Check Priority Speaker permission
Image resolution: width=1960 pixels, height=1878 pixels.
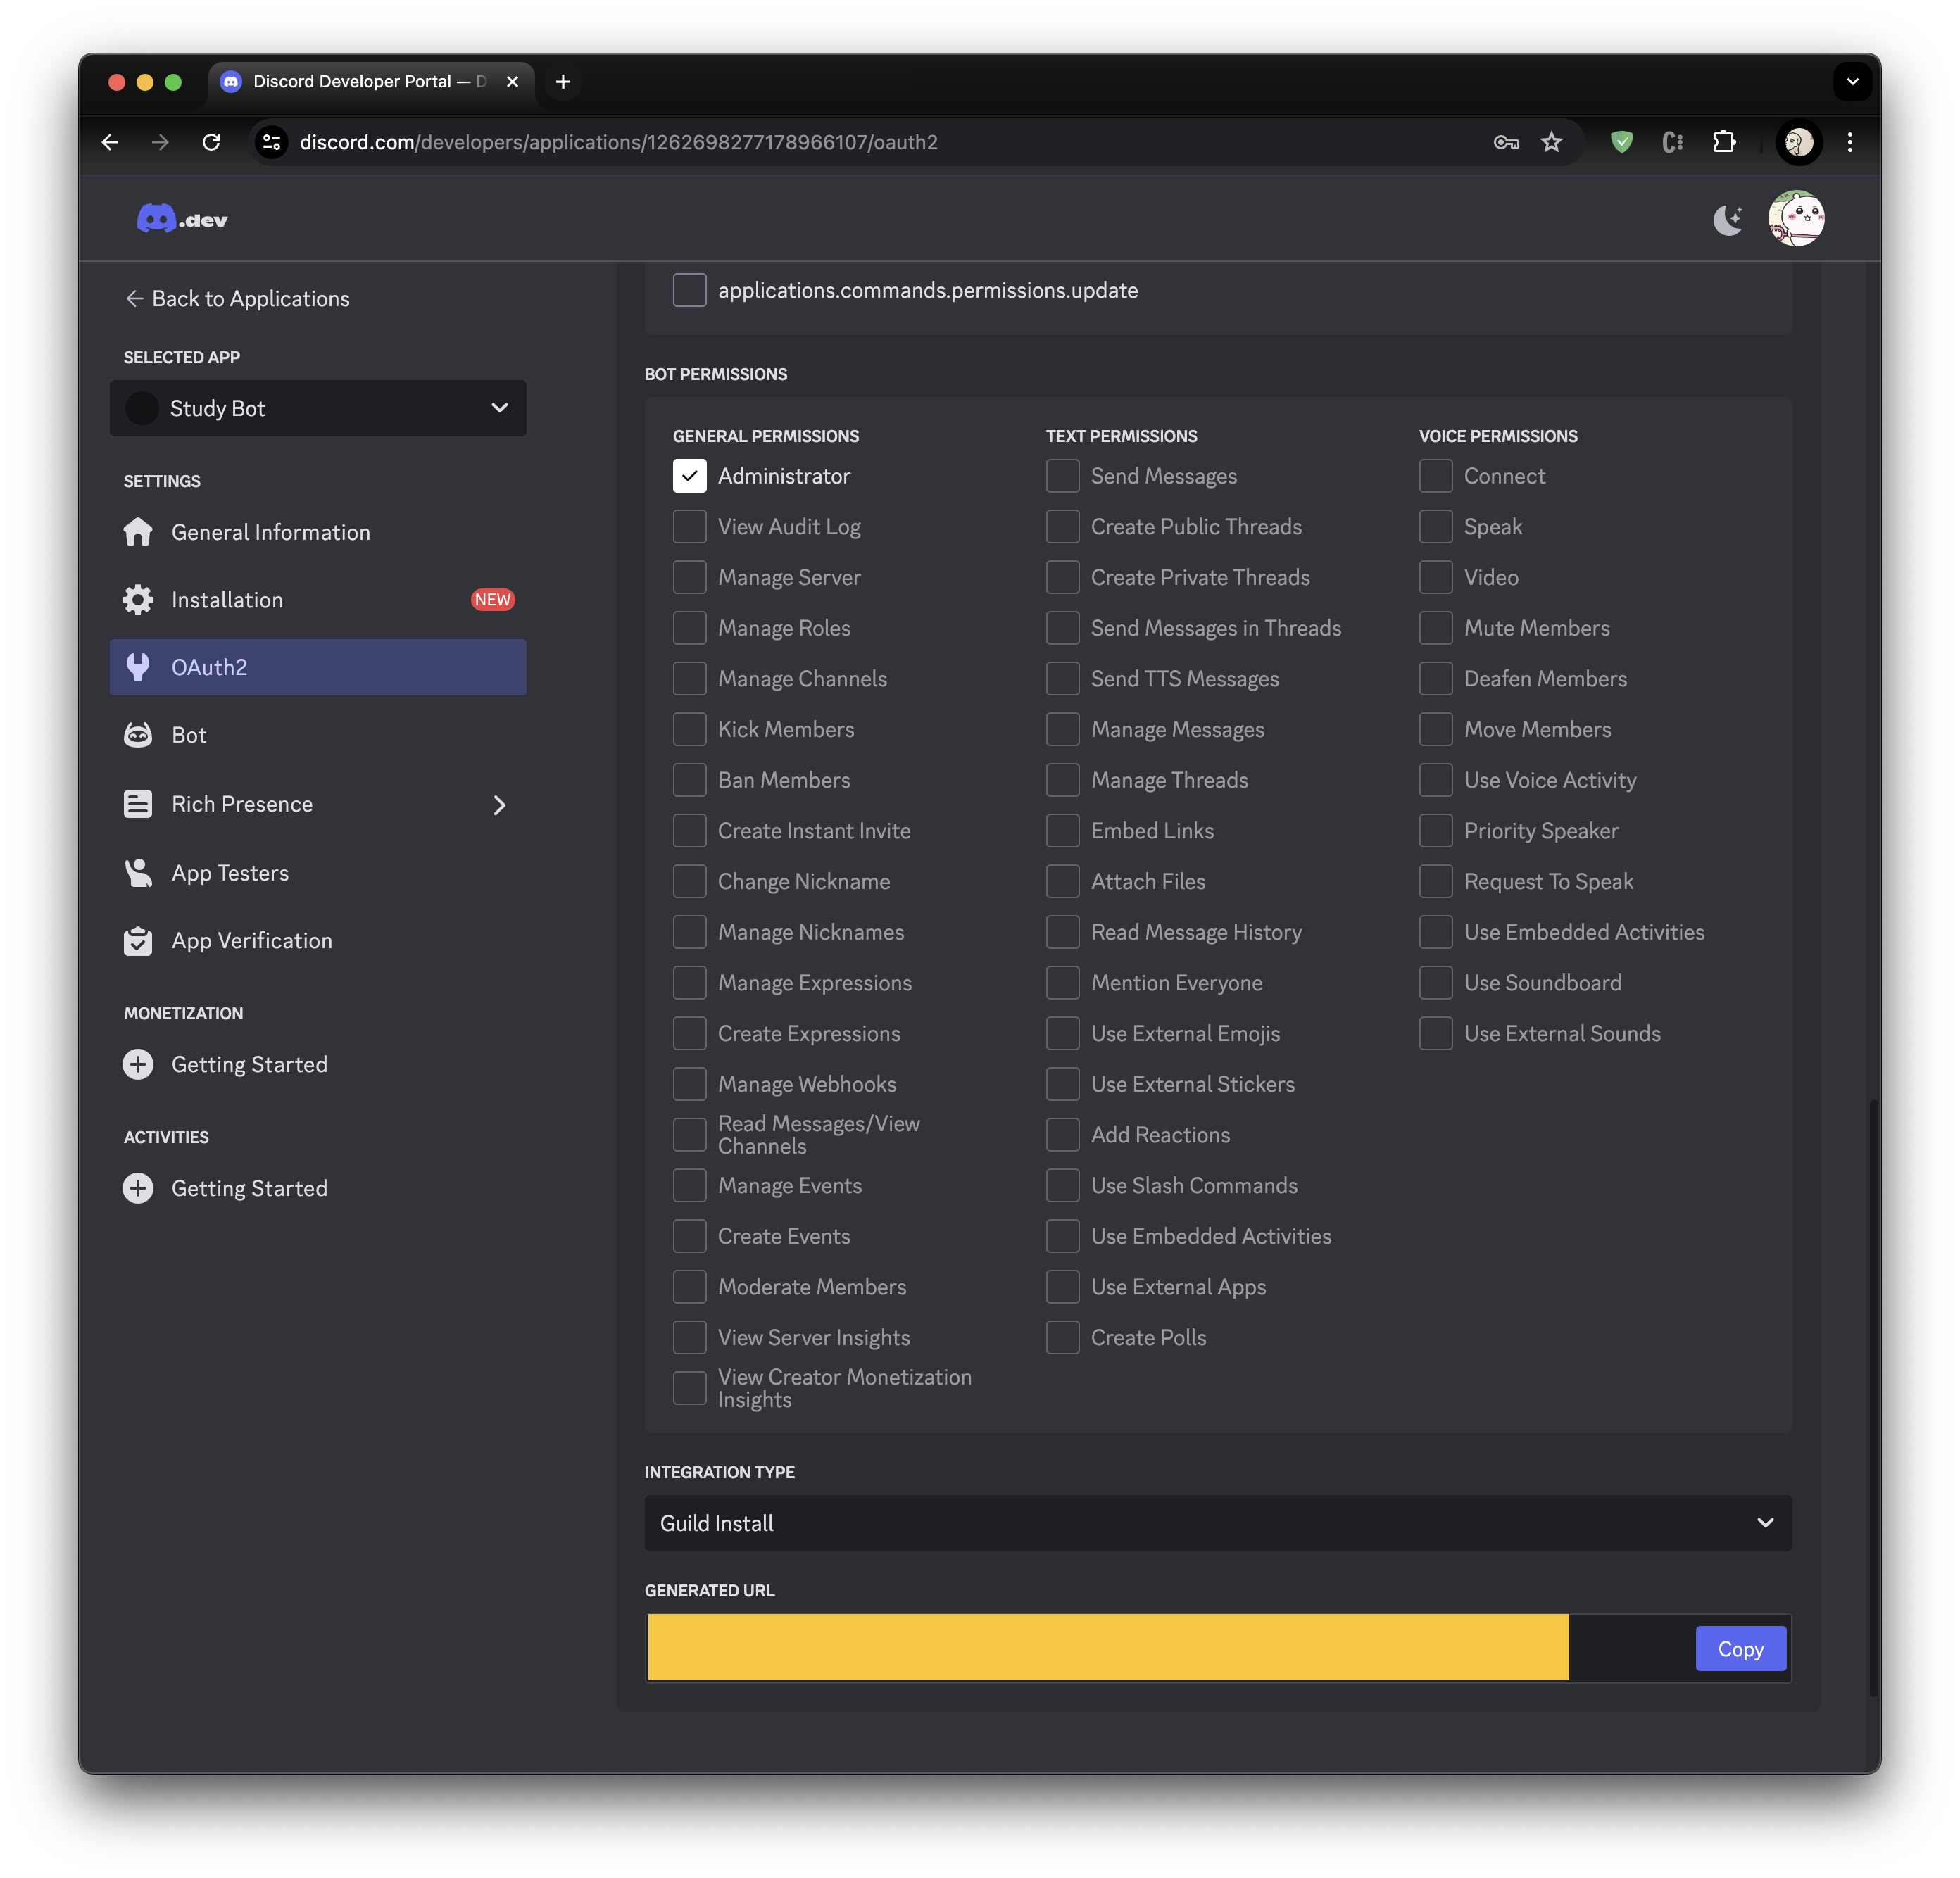[1436, 831]
